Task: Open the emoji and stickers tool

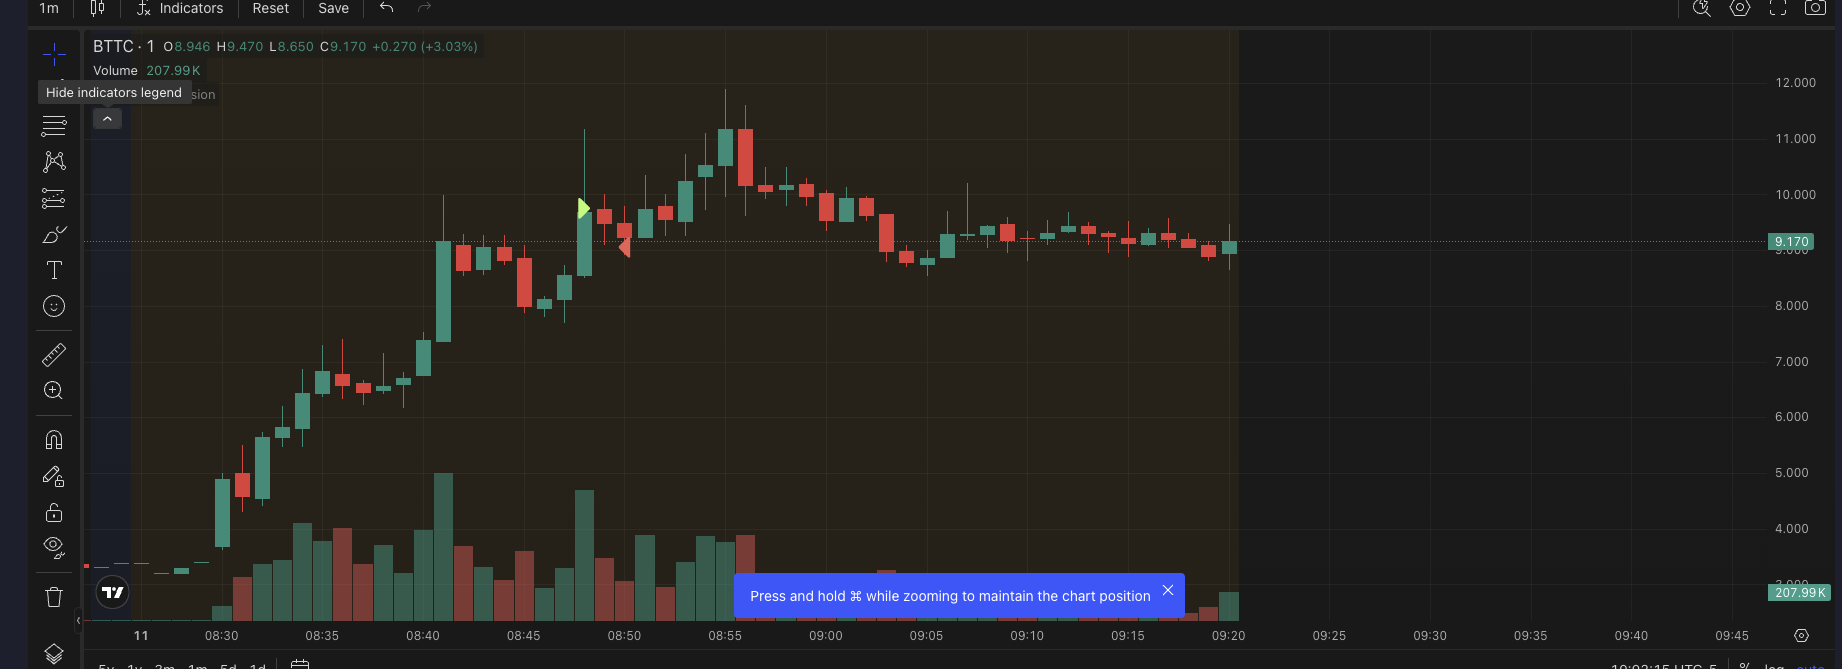Action: click(x=54, y=306)
